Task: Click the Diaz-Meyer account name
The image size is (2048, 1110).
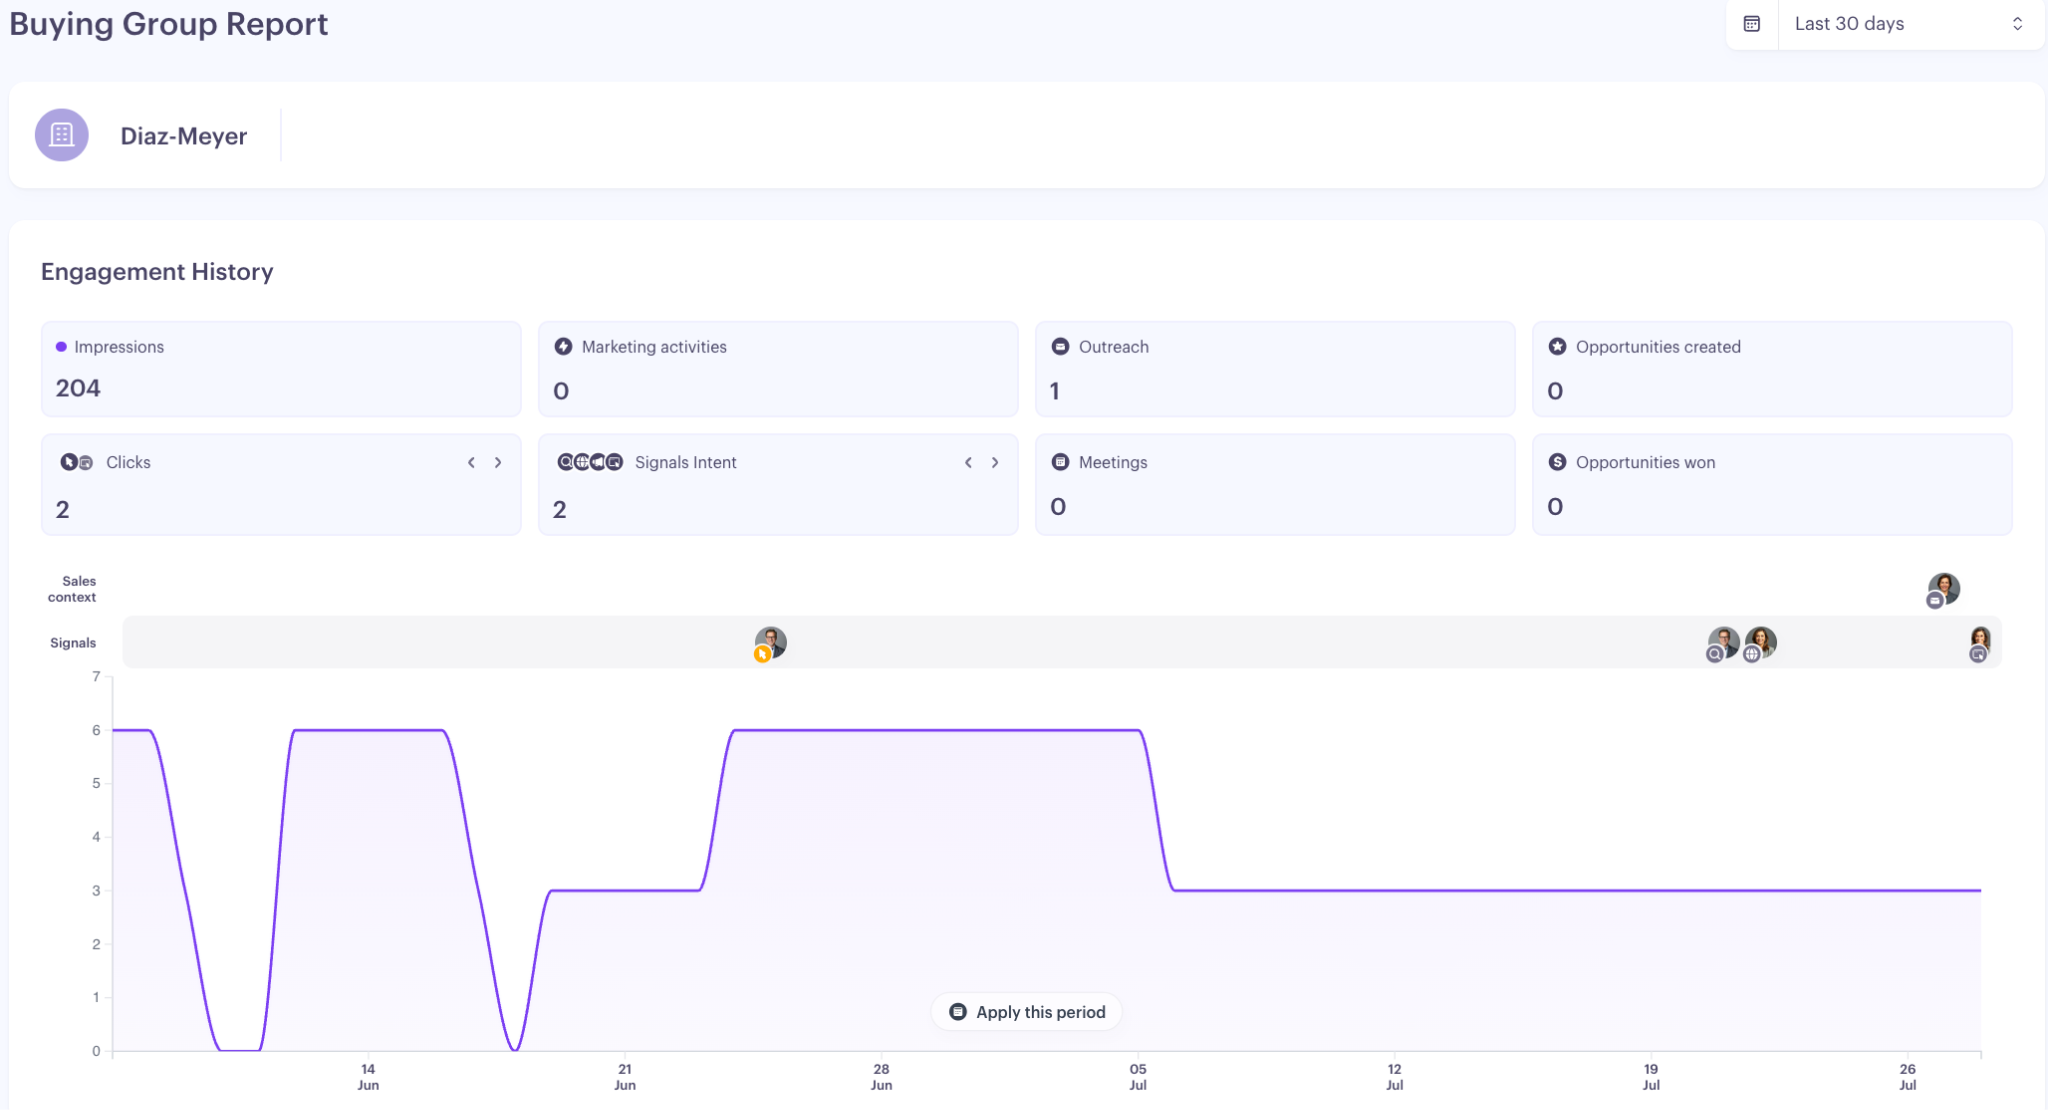Action: point(184,136)
